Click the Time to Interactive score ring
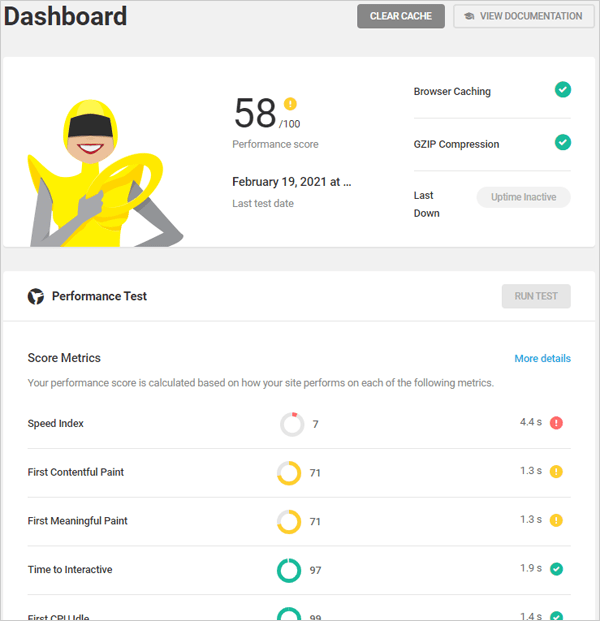This screenshot has height=621, width=600. tap(289, 570)
